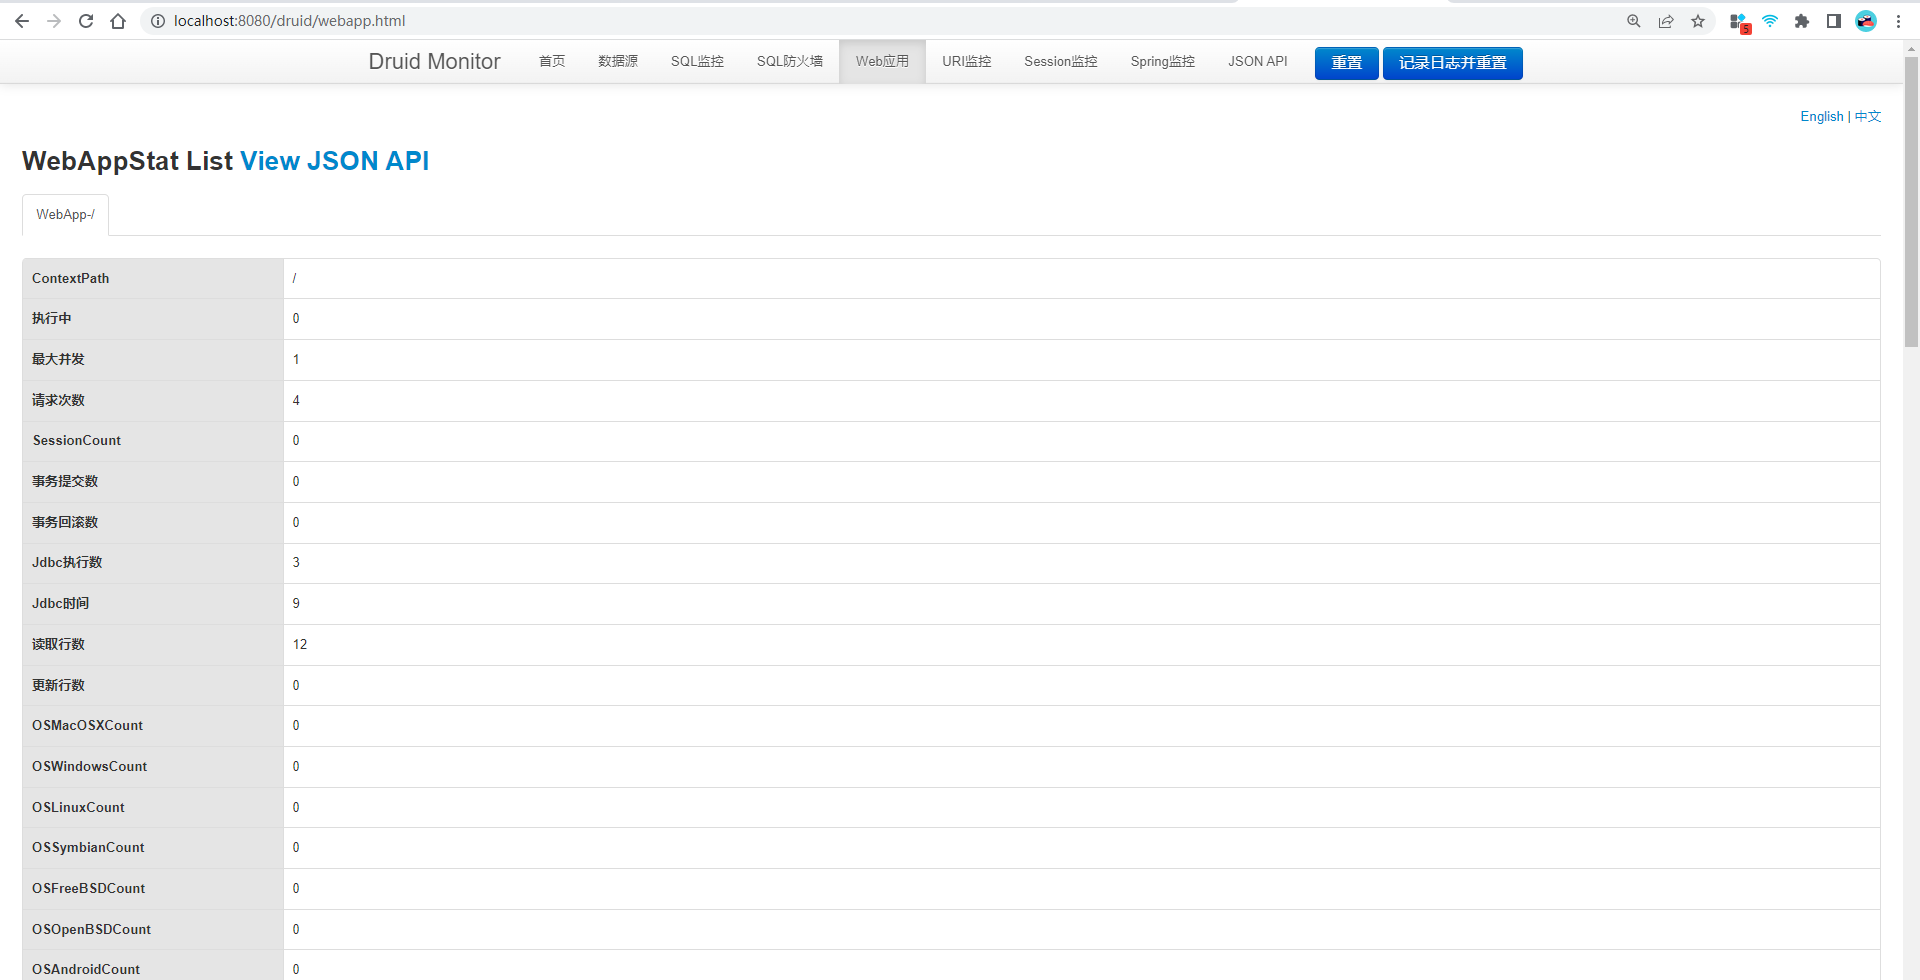
Task: Click the OSSymbianCount row label
Action: pos(88,847)
